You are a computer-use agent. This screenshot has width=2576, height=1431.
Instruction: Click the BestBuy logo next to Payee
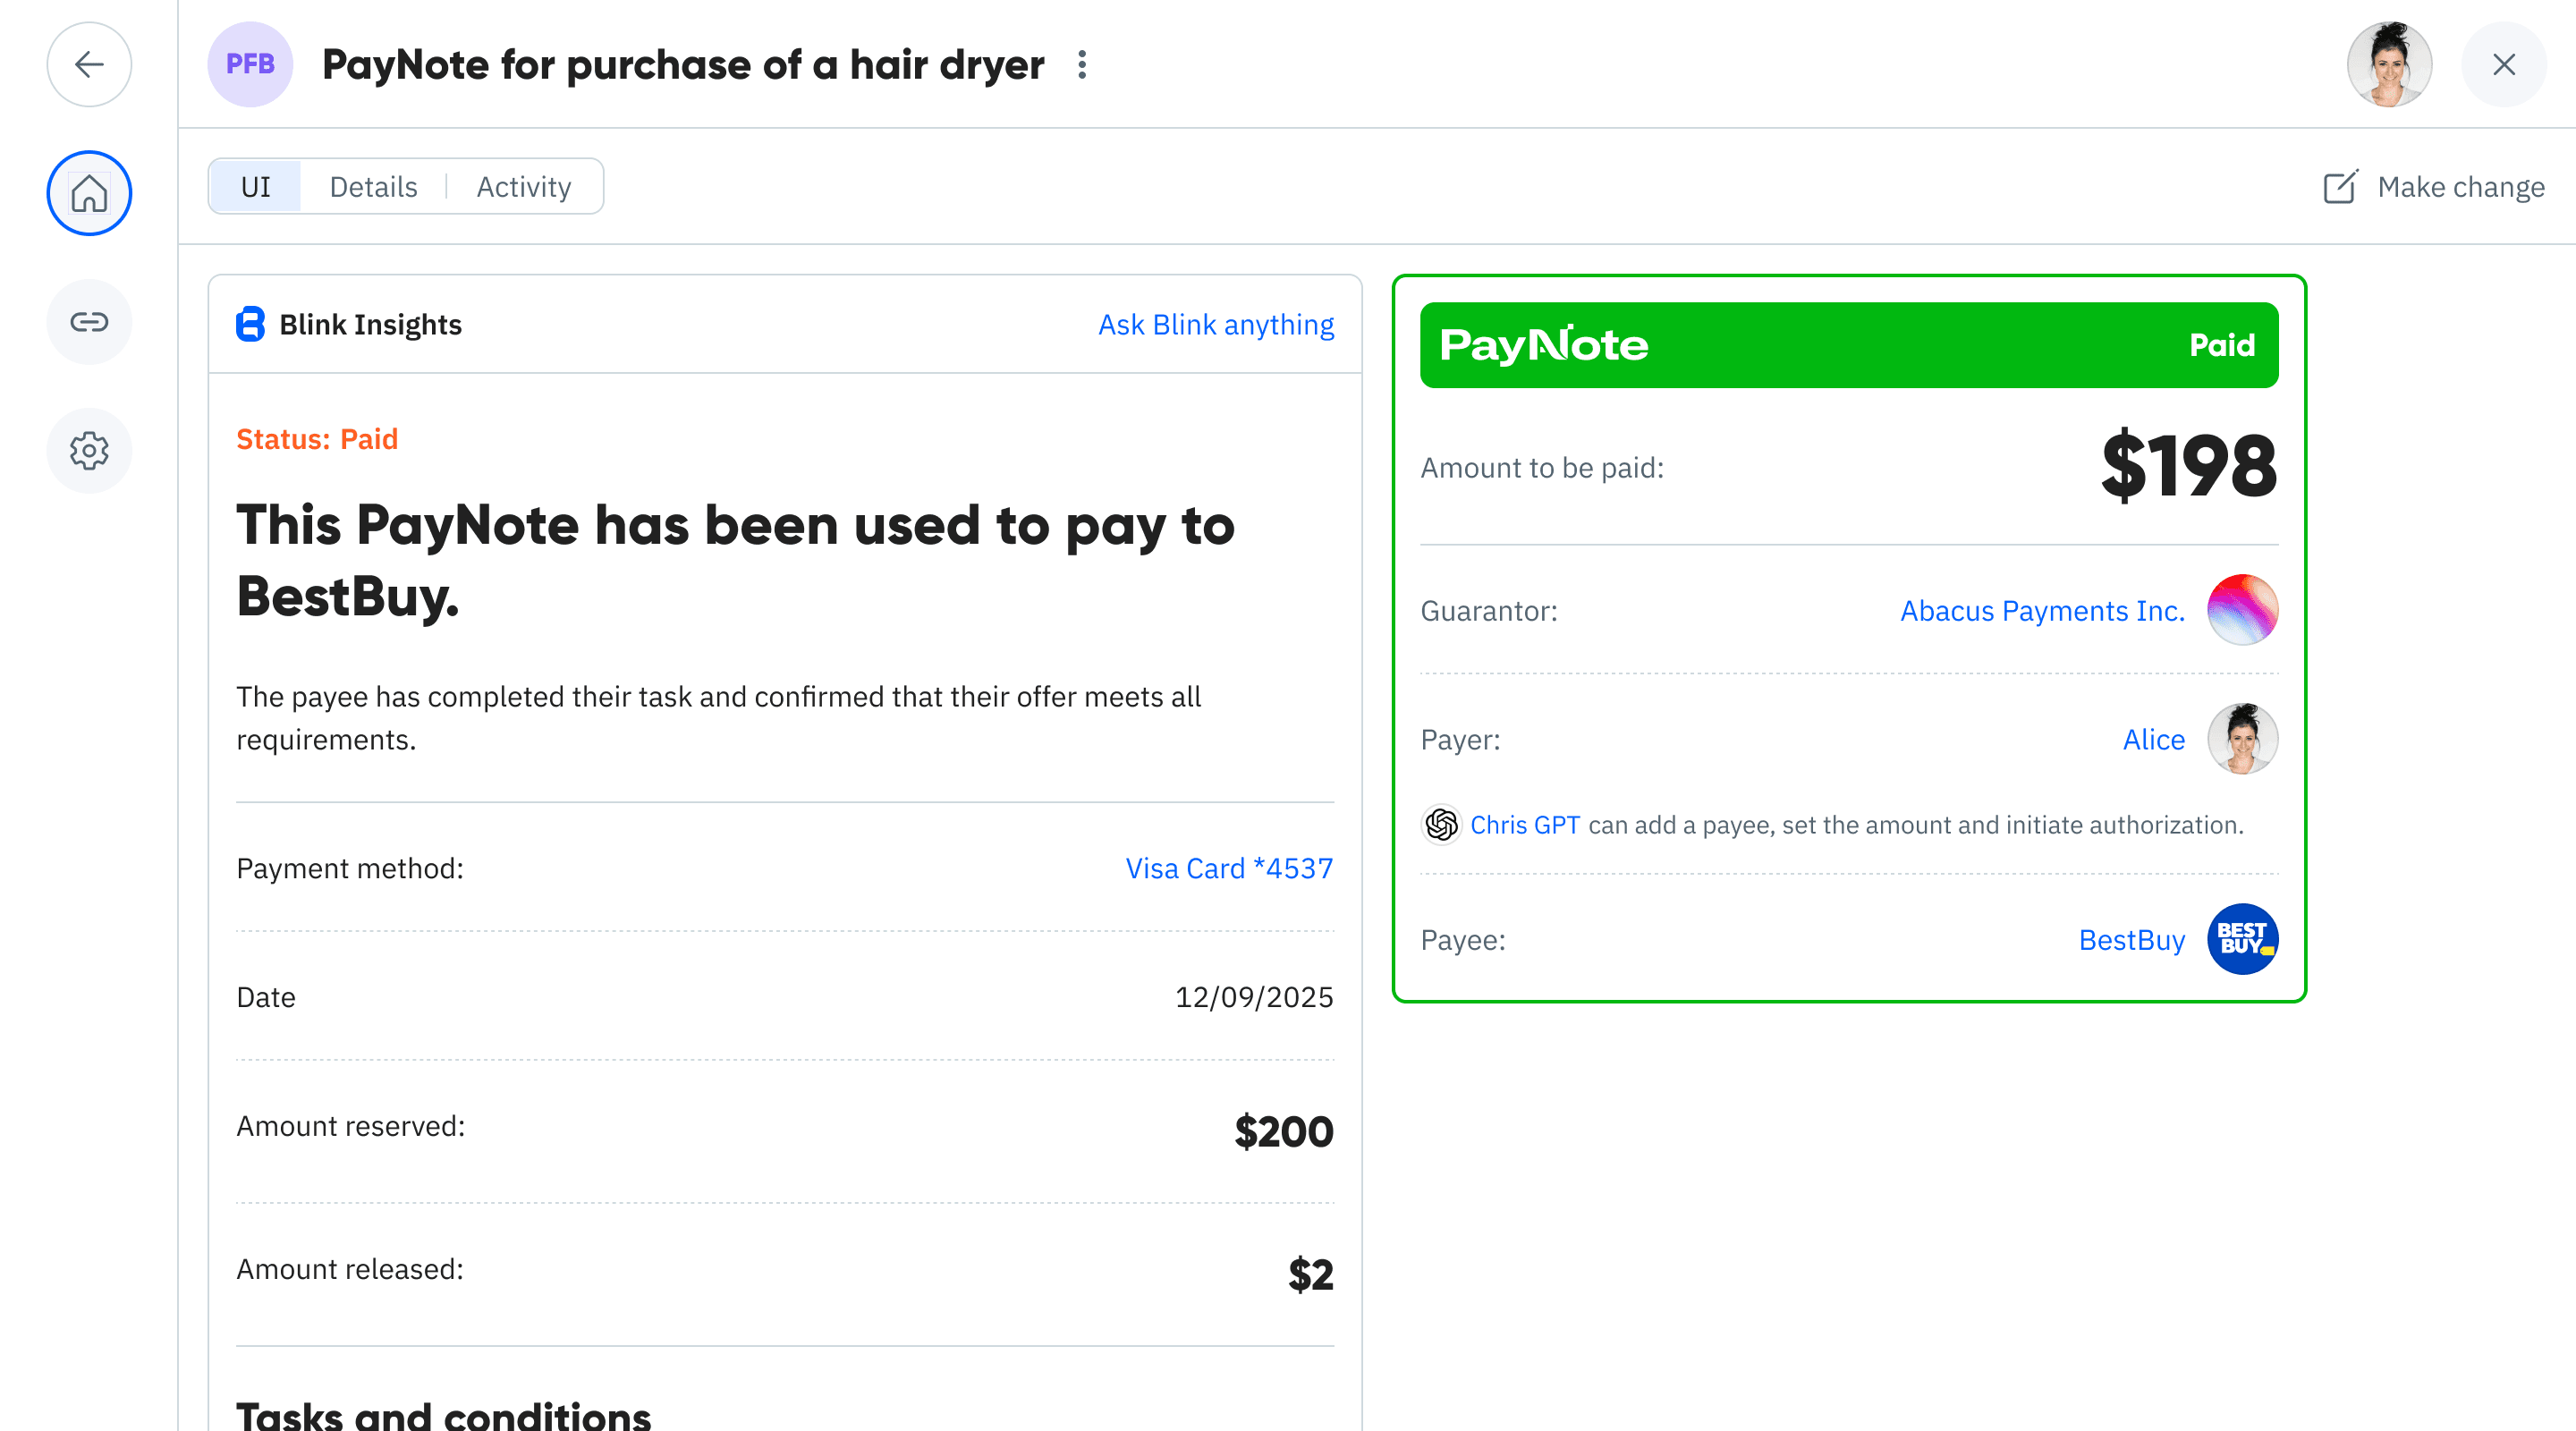2242,939
